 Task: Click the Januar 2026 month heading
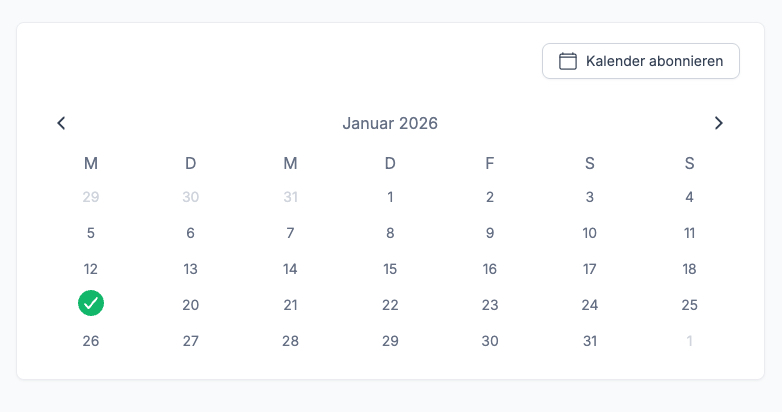click(x=390, y=124)
